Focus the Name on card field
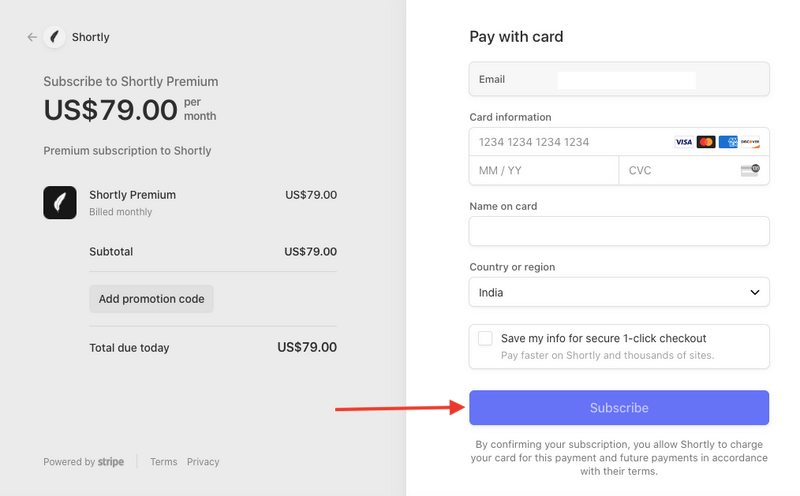800x496 pixels. (619, 231)
